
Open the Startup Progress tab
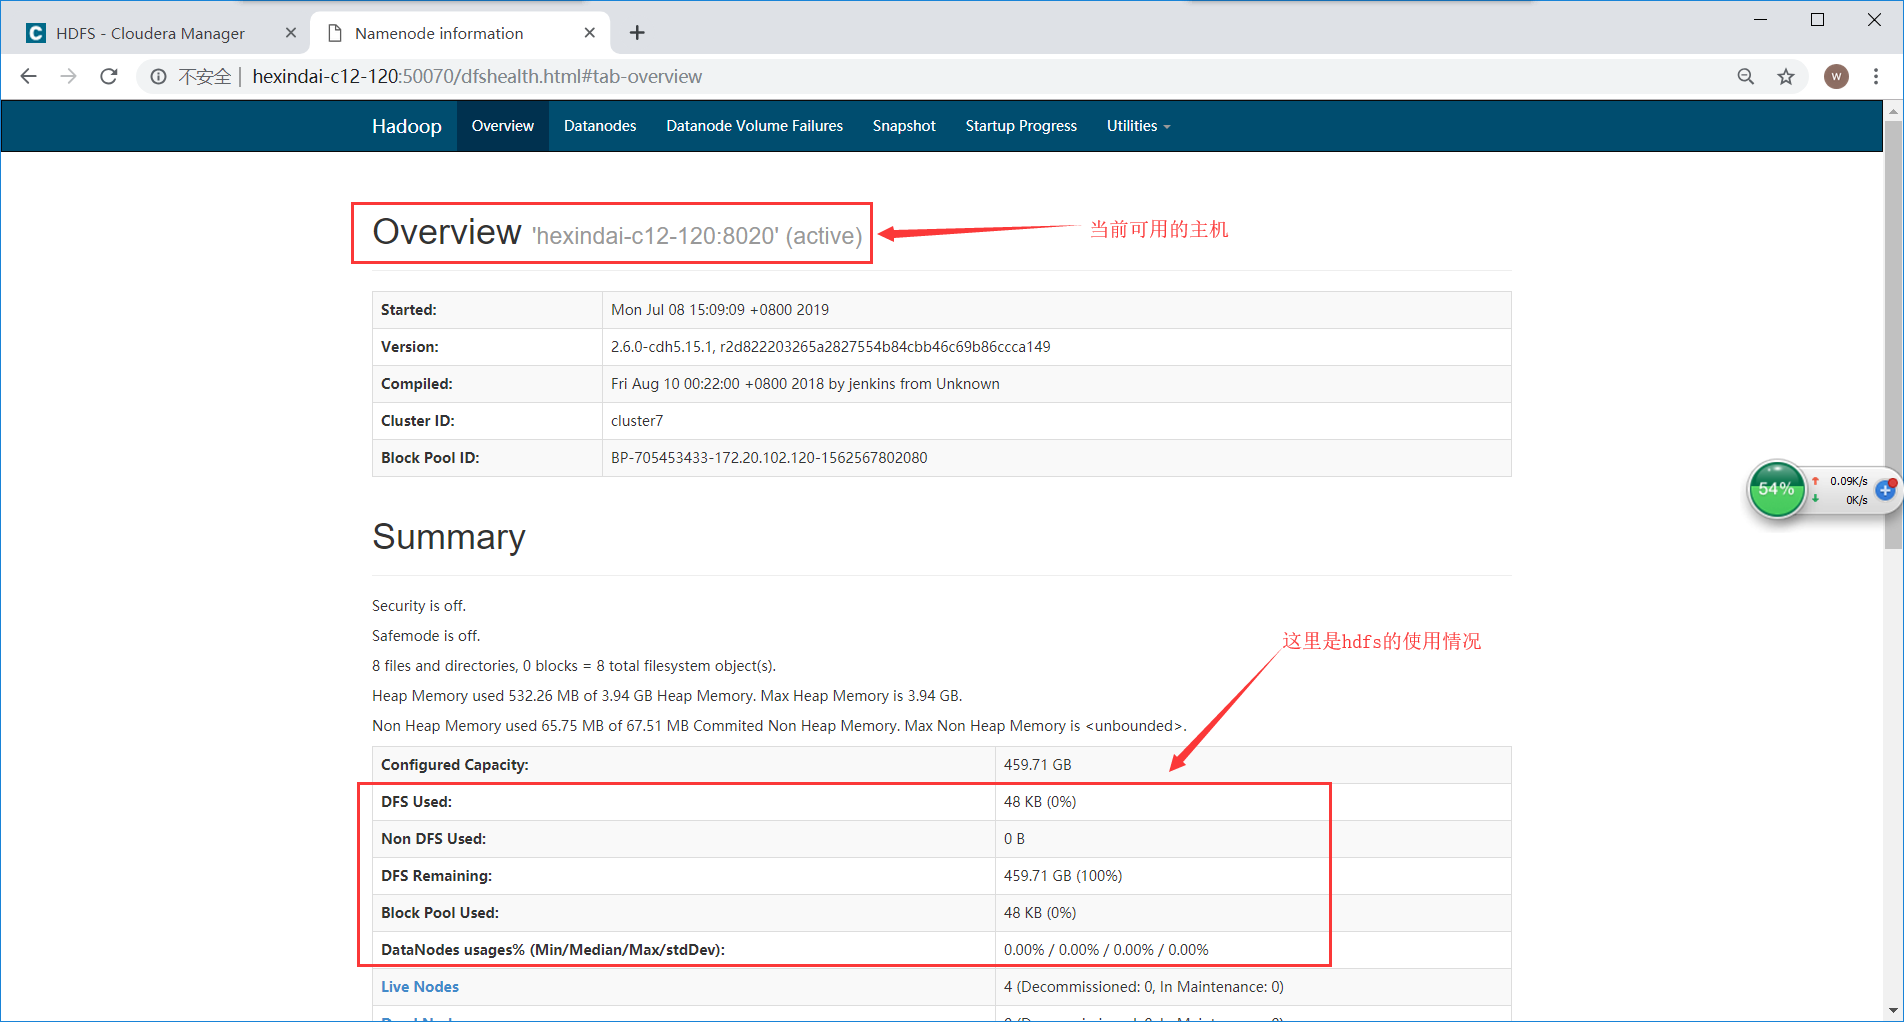point(1021,126)
